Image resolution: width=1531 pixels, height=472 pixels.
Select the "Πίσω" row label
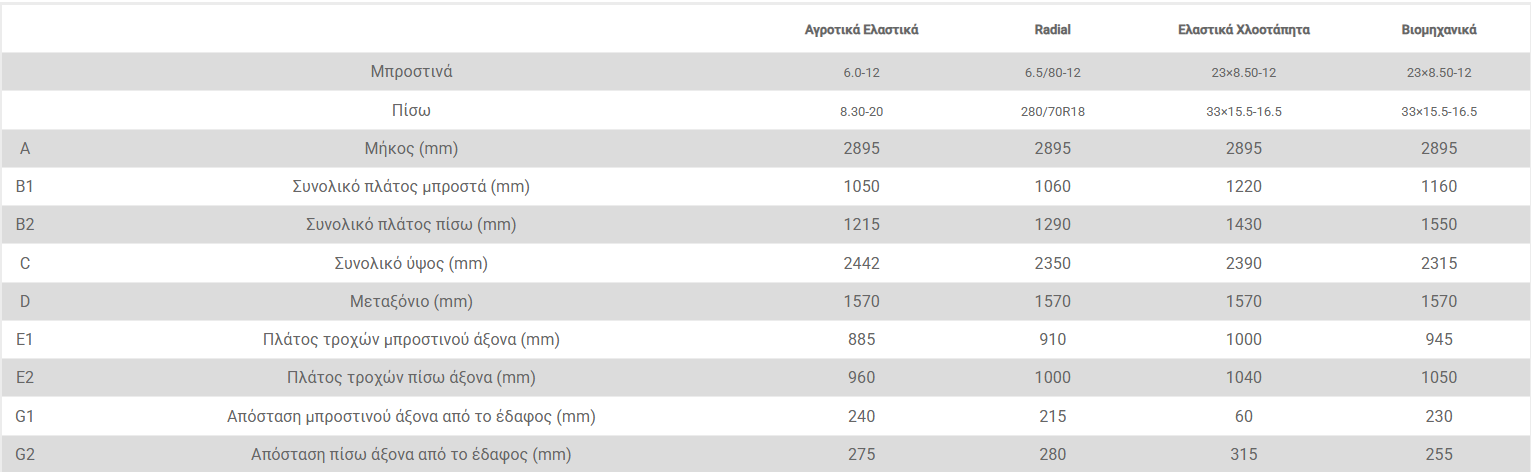[x=411, y=110]
